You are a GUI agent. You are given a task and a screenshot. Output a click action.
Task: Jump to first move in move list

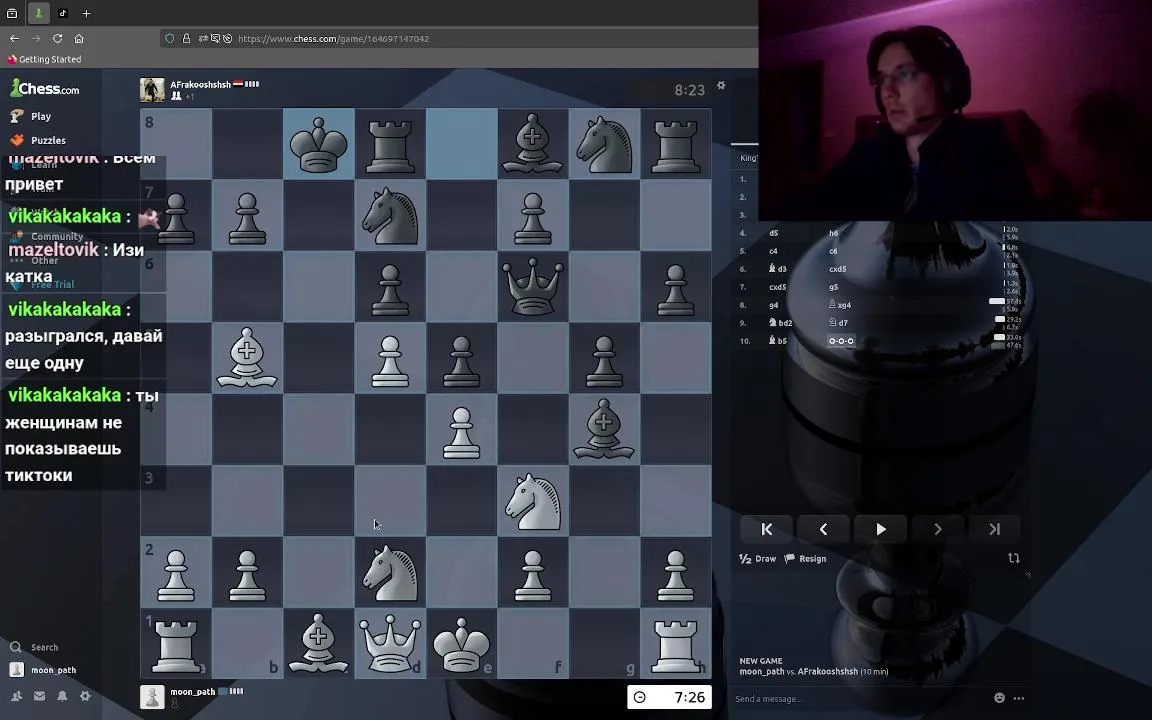766,529
